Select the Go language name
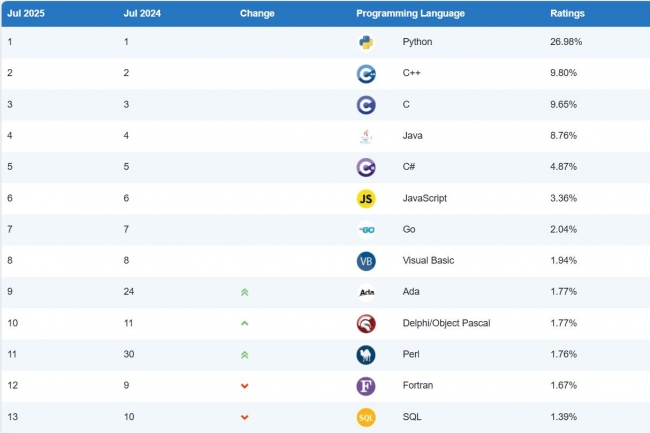 pyautogui.click(x=409, y=229)
